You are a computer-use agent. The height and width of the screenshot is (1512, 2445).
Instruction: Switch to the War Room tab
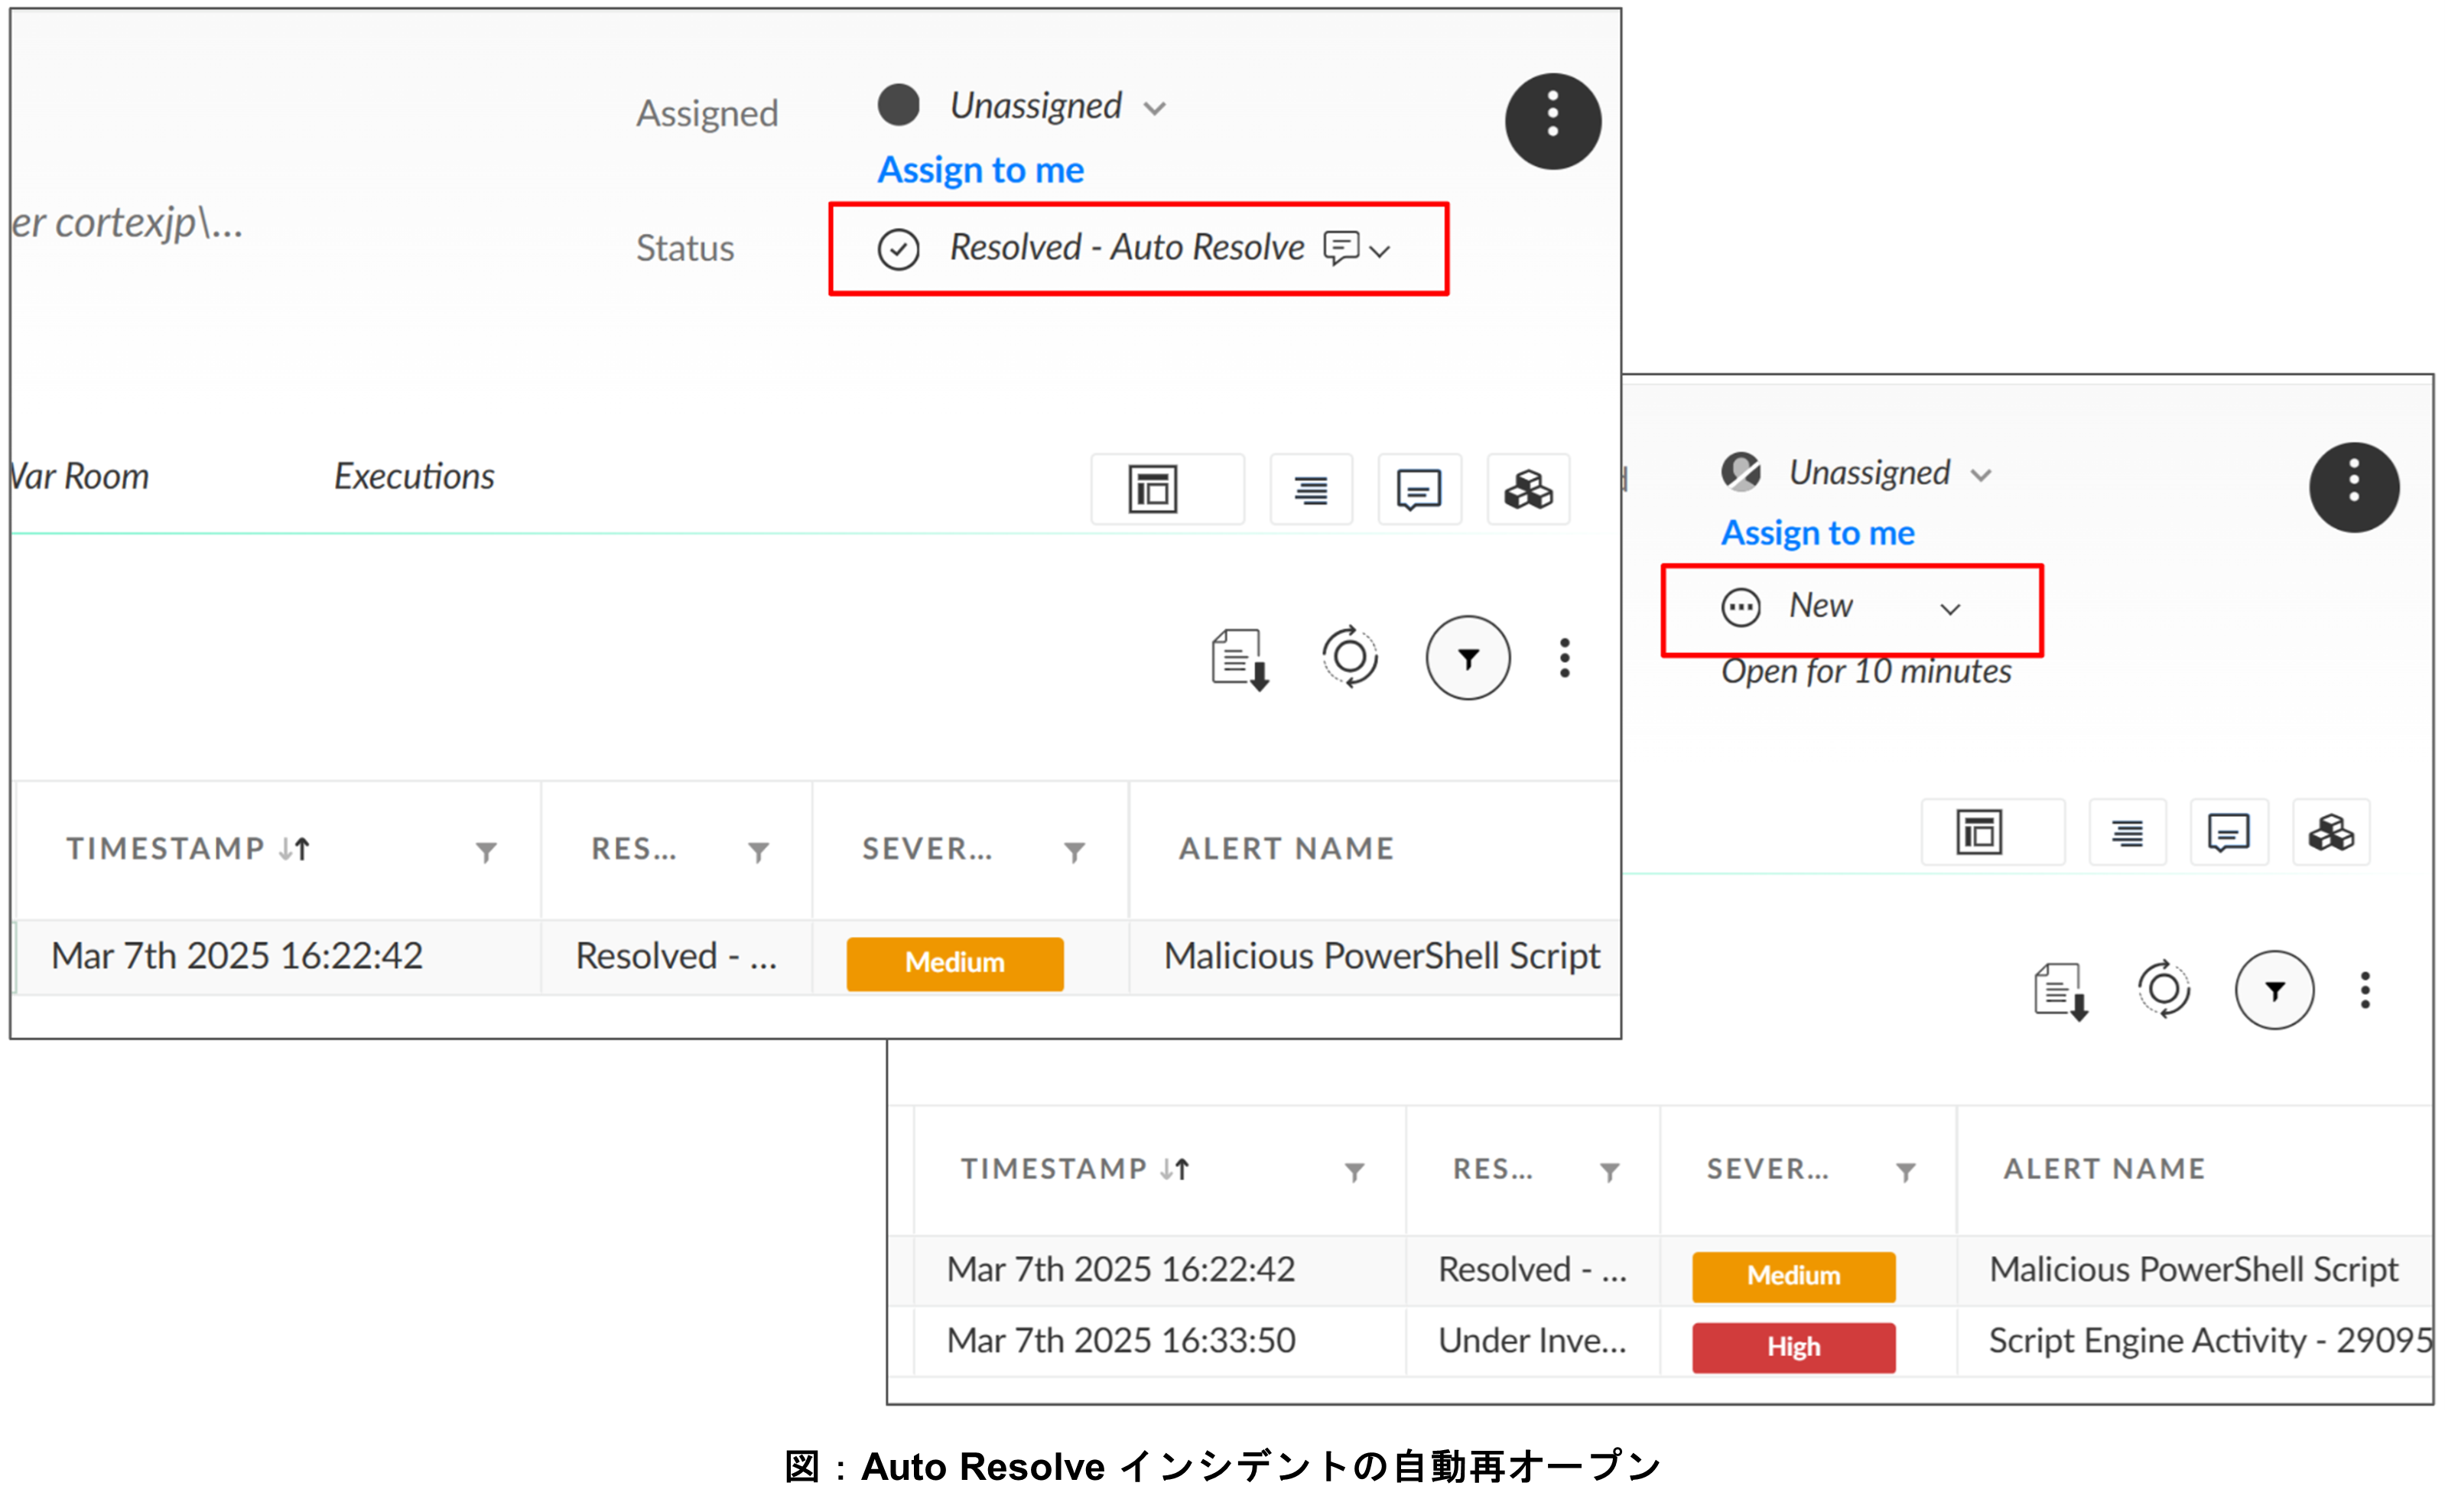(80, 476)
